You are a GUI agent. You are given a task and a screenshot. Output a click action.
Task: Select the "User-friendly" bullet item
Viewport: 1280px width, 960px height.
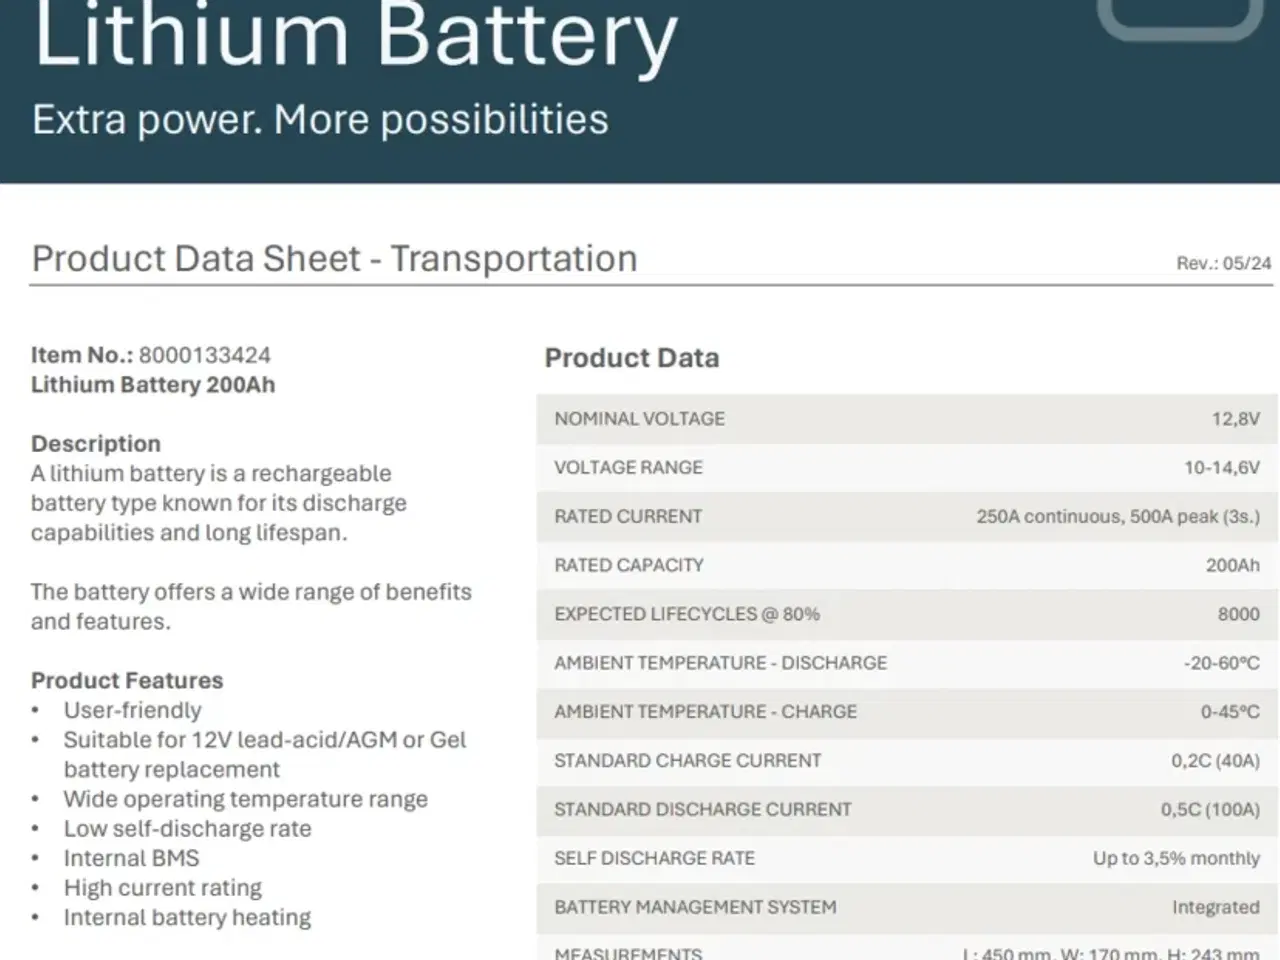pyautogui.click(x=132, y=711)
